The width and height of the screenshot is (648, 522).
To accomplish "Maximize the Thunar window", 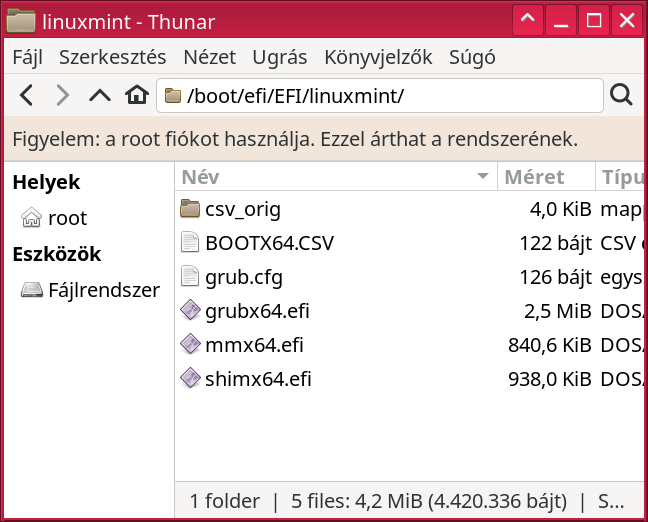I will coord(594,20).
